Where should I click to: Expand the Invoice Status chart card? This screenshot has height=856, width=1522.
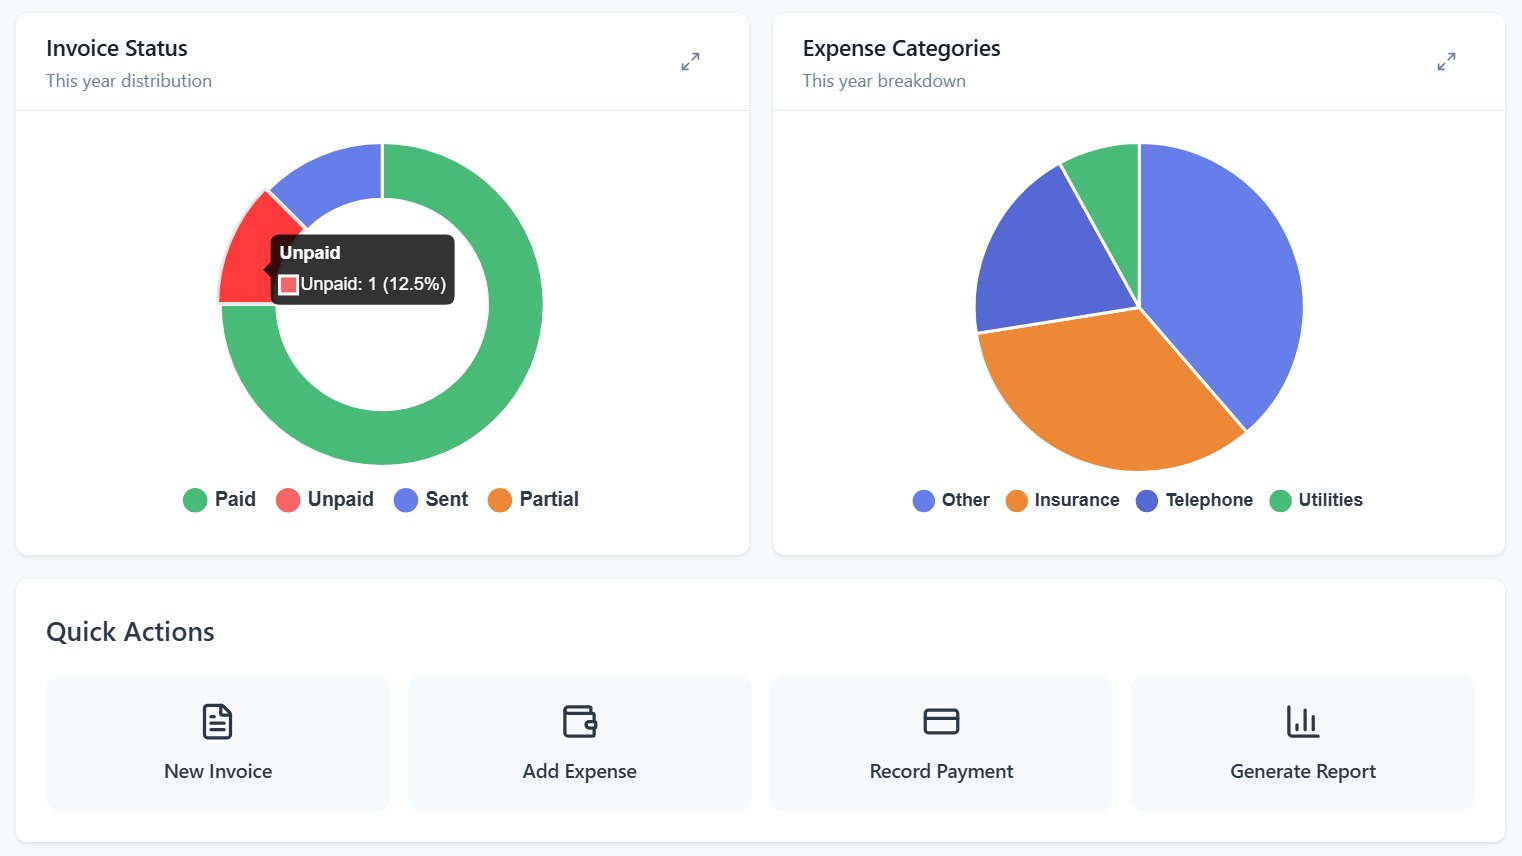(690, 62)
